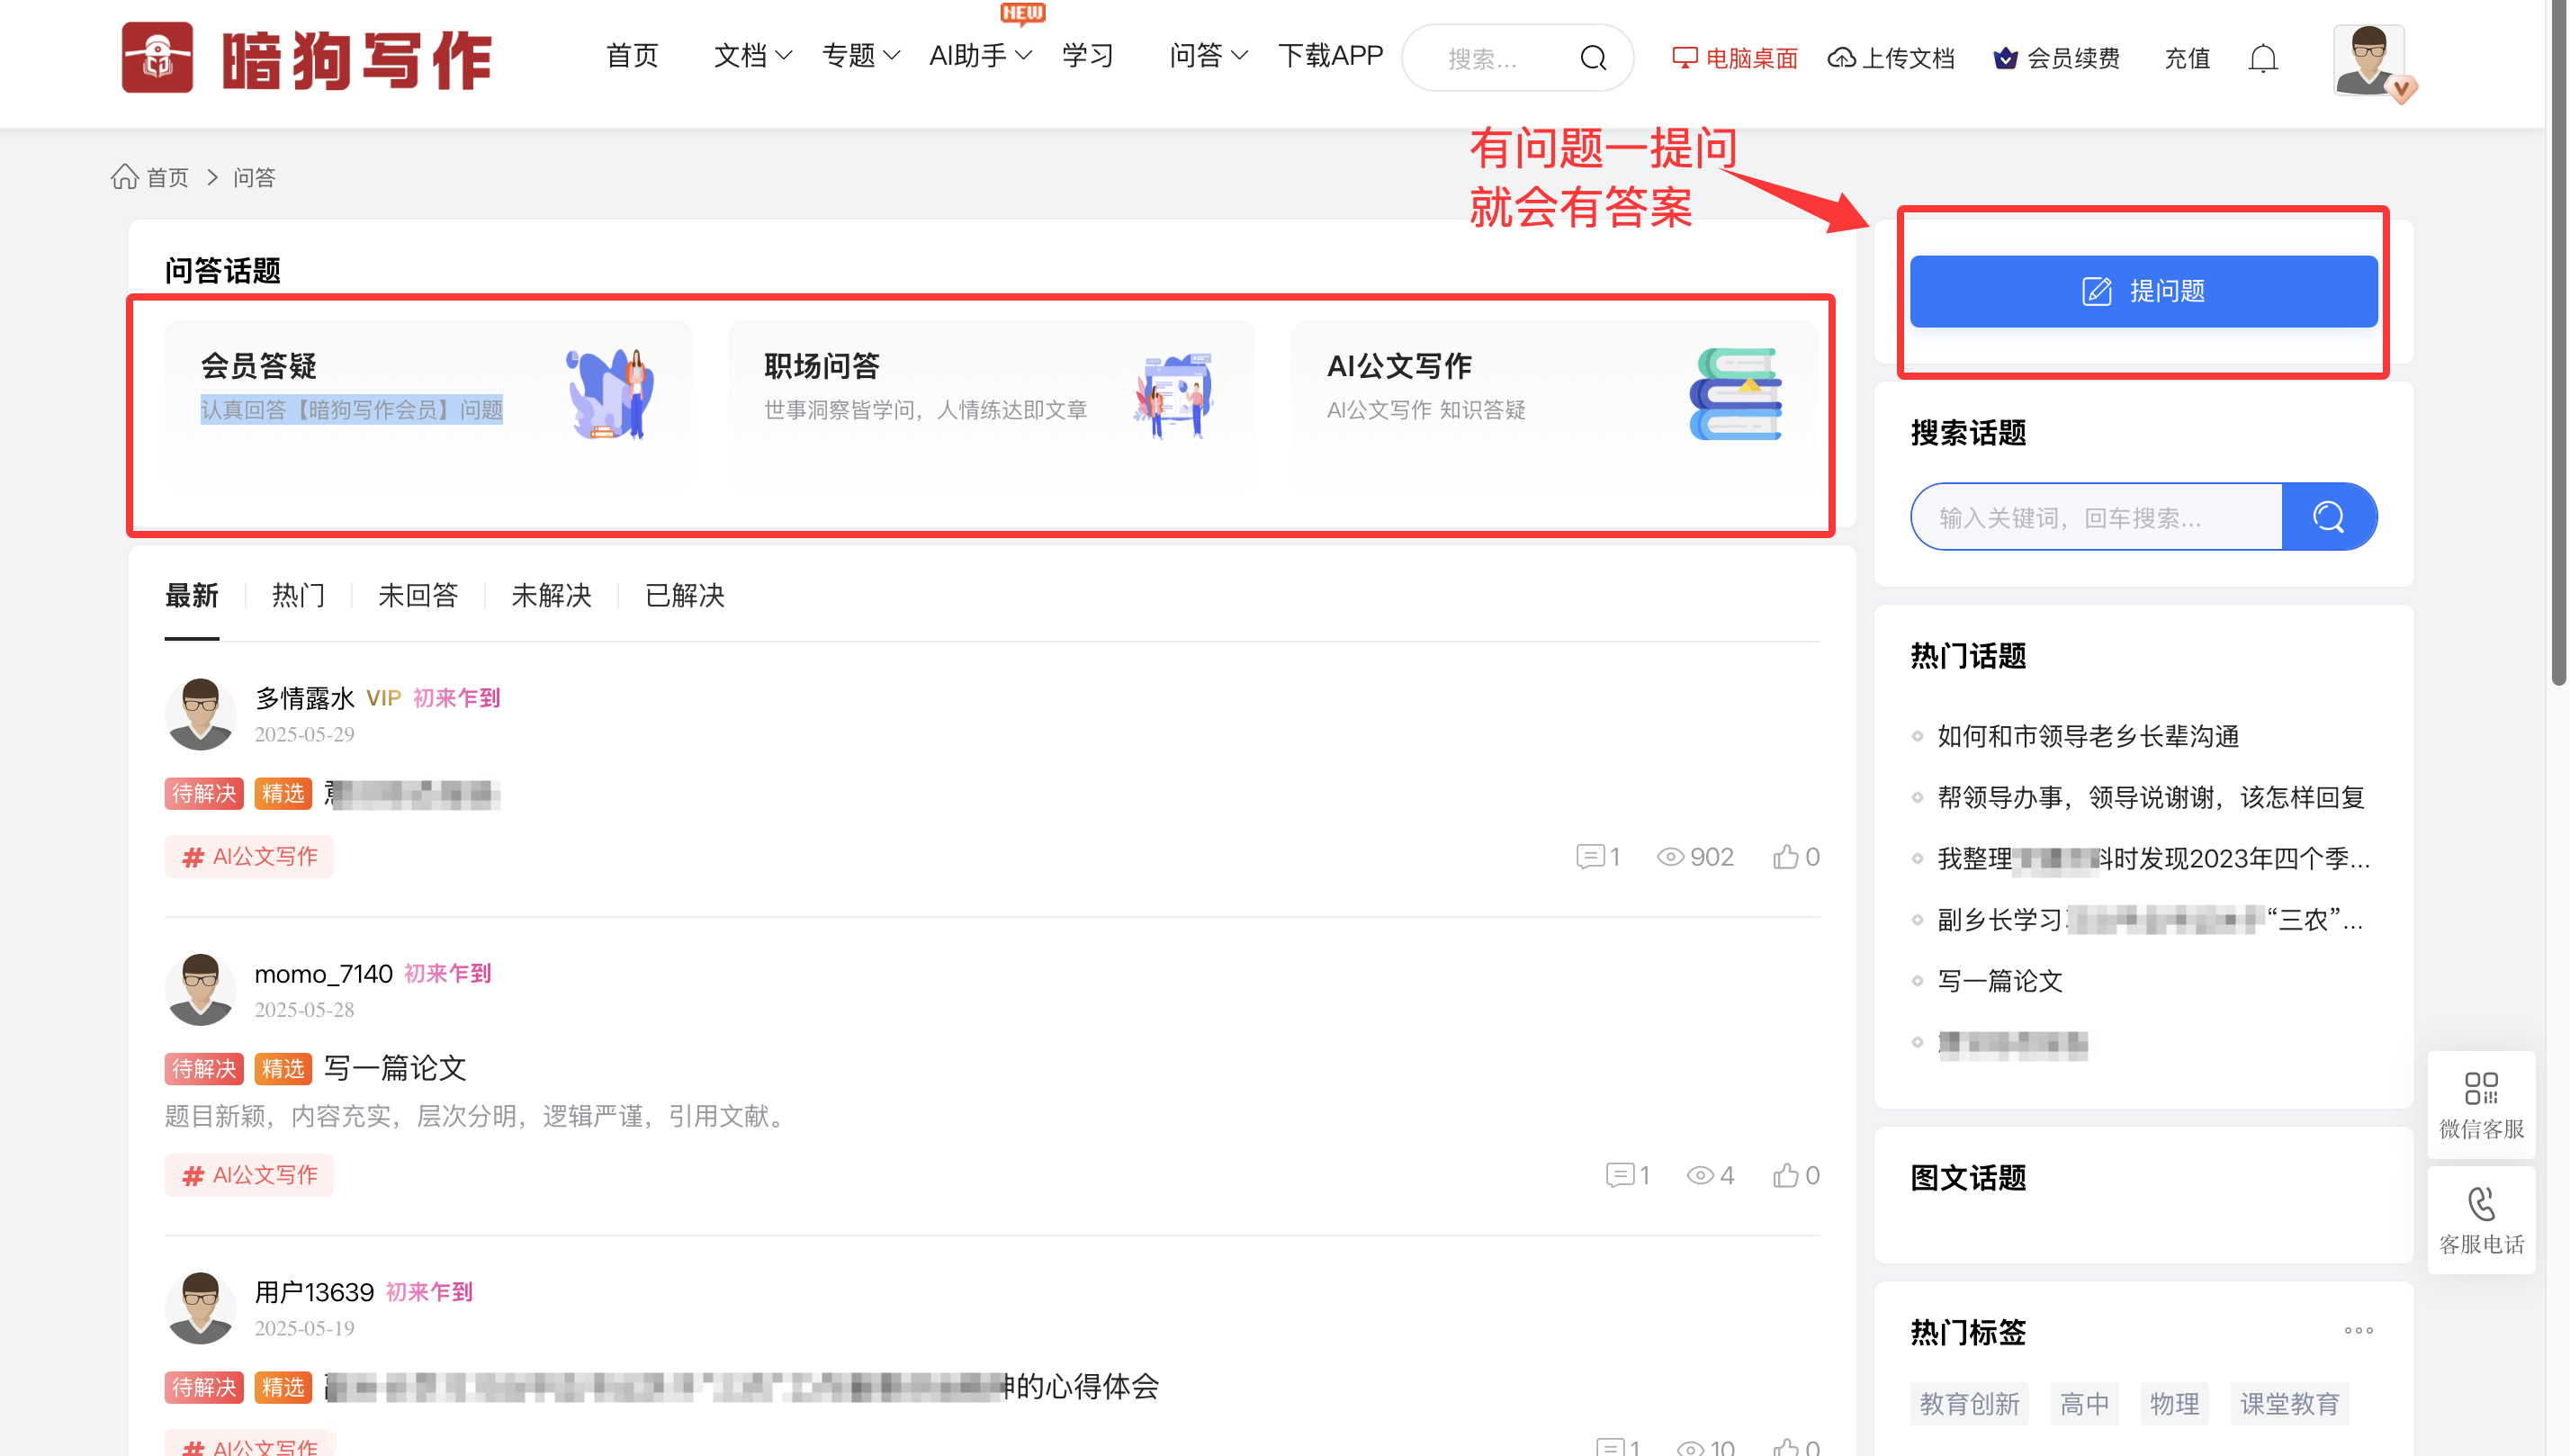Click the 职场问答 topic illustration

[x=1174, y=394]
